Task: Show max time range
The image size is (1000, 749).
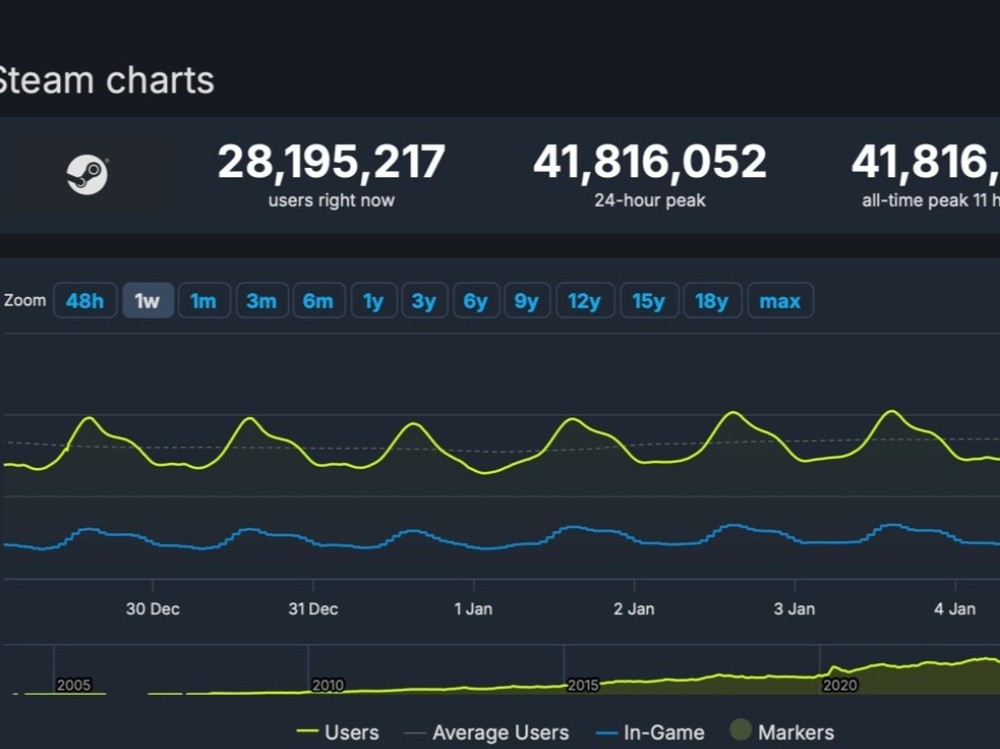Action: [x=780, y=301]
